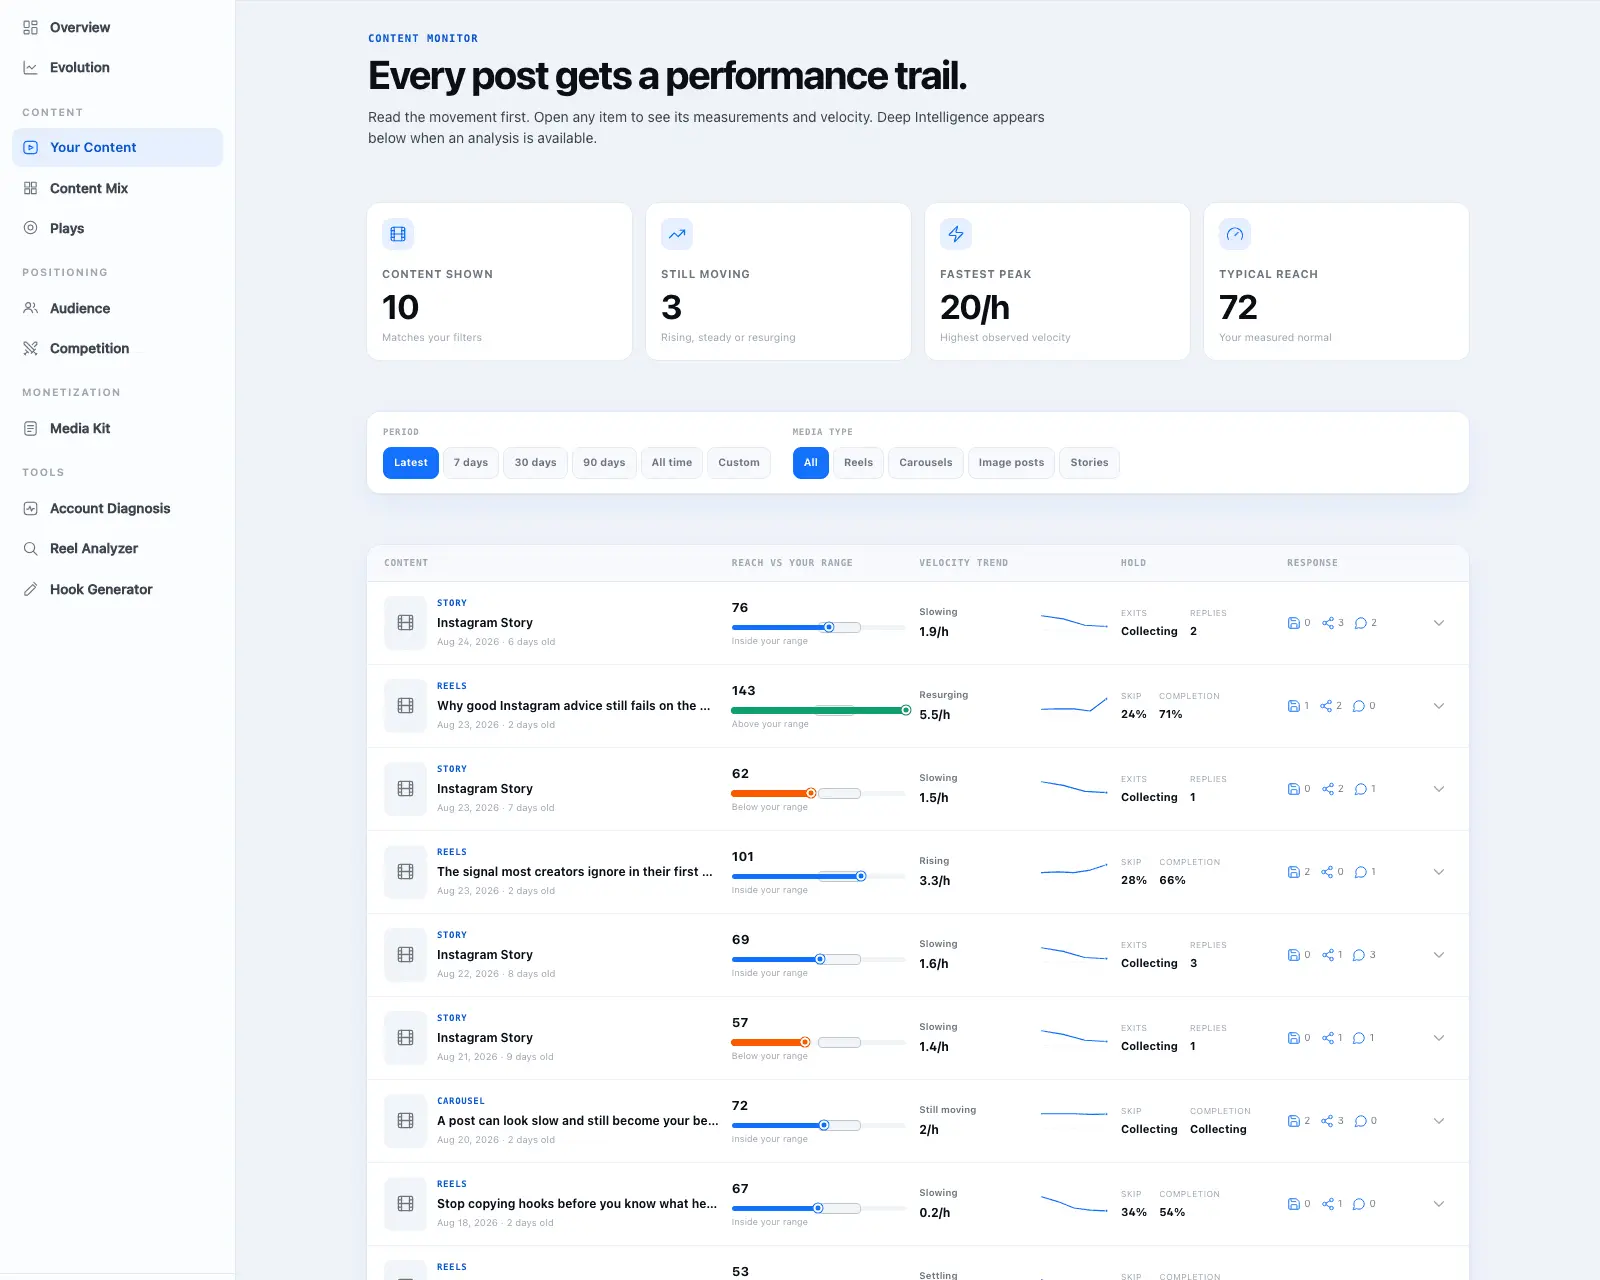Filter media type to Reels

[858, 463]
